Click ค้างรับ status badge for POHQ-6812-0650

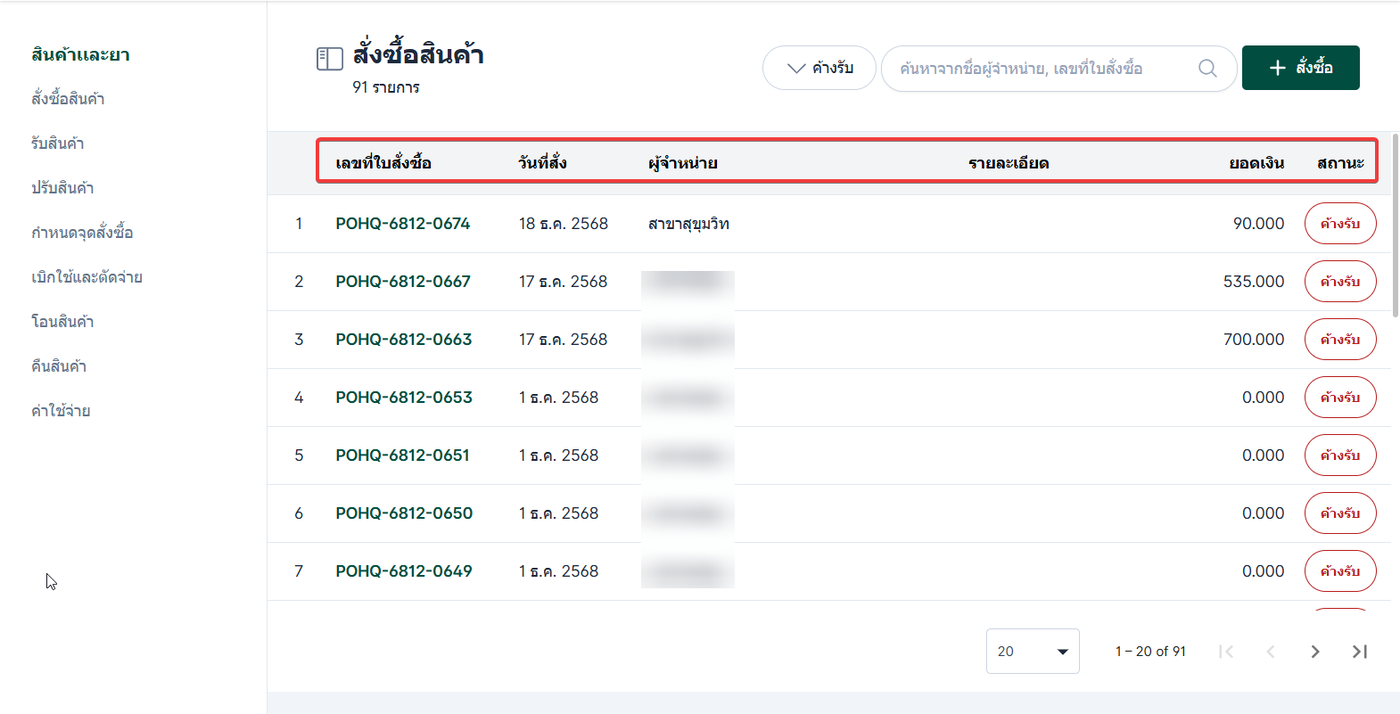pyautogui.click(x=1340, y=513)
